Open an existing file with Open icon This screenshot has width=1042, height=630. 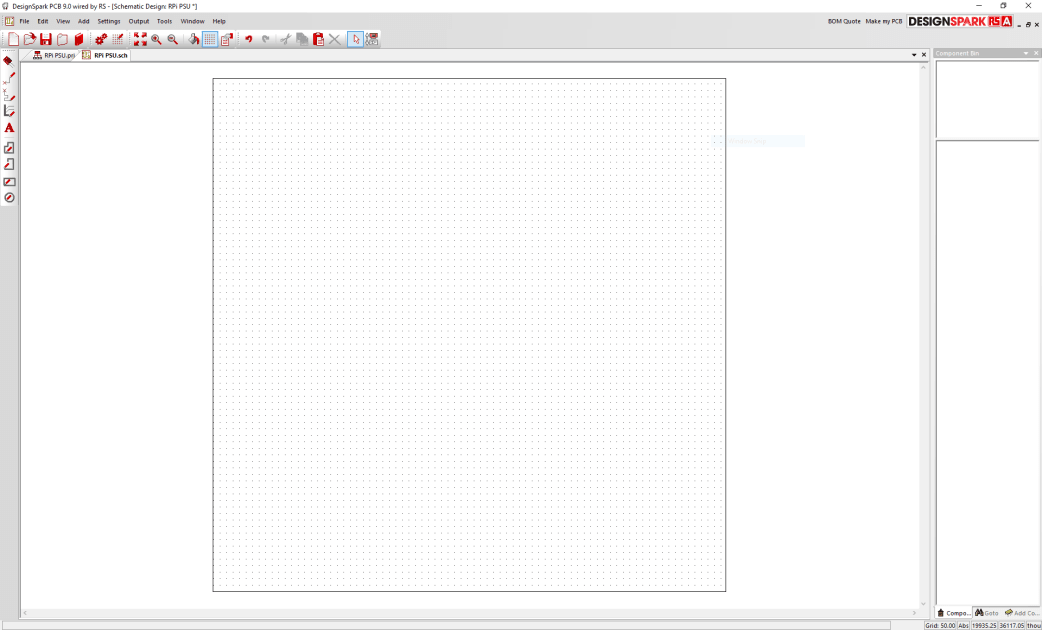(29, 39)
